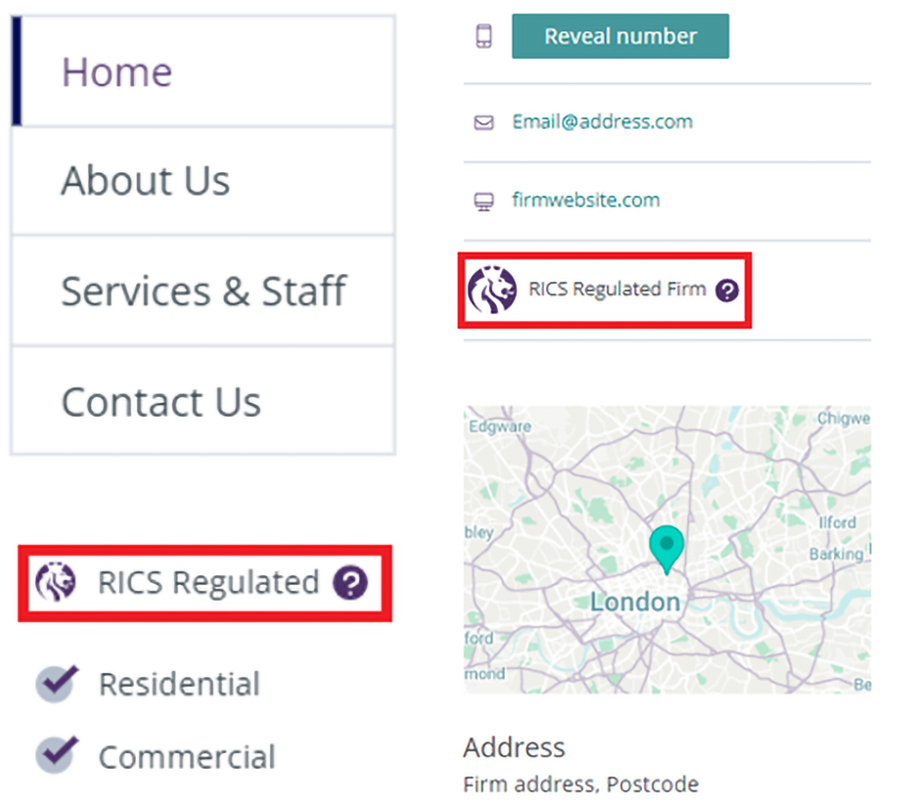Visit firmwebsite.com link
Viewport: 900px width, 806px height.
(x=586, y=200)
